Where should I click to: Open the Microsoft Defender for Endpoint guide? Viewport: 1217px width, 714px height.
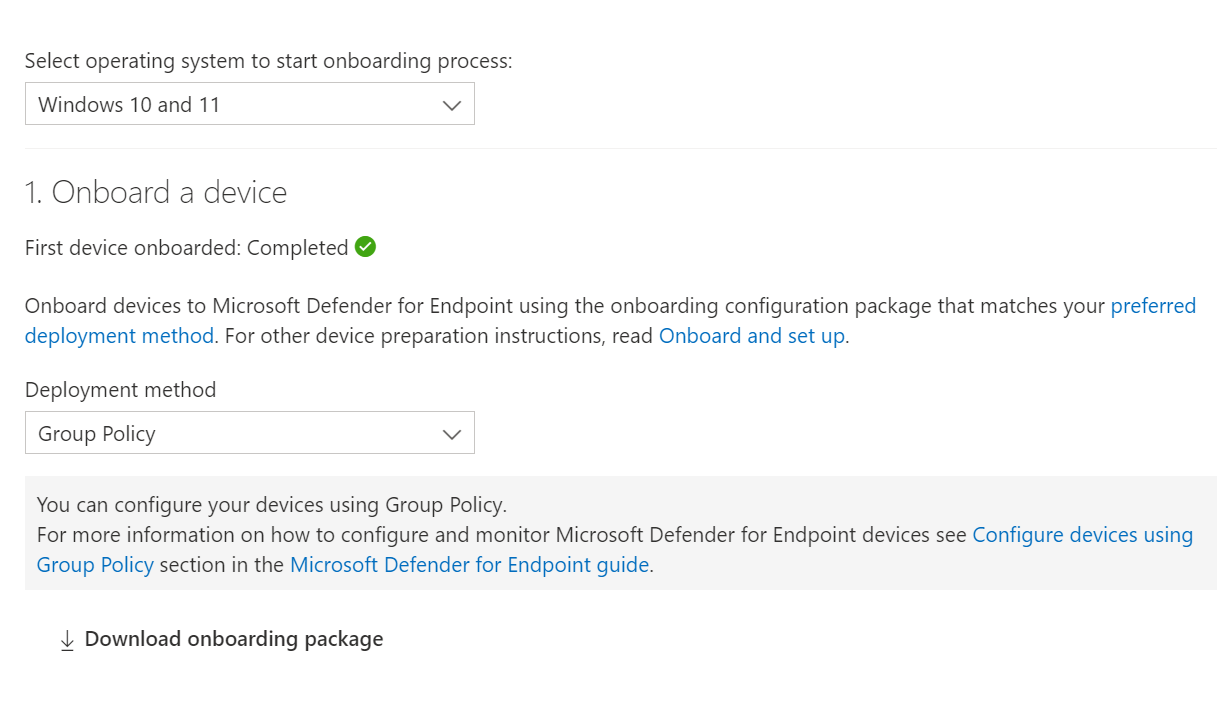pos(468,564)
